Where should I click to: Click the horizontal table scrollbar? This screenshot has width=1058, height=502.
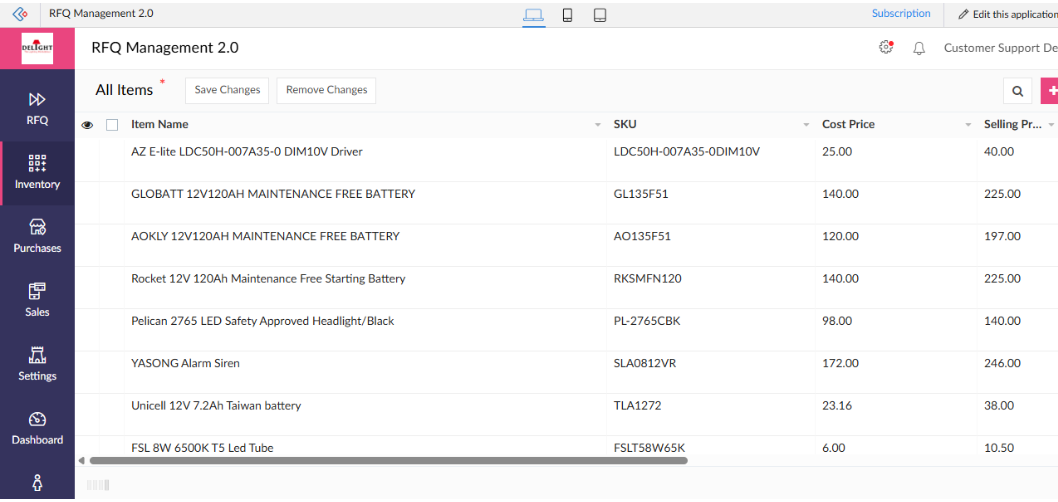[388, 461]
